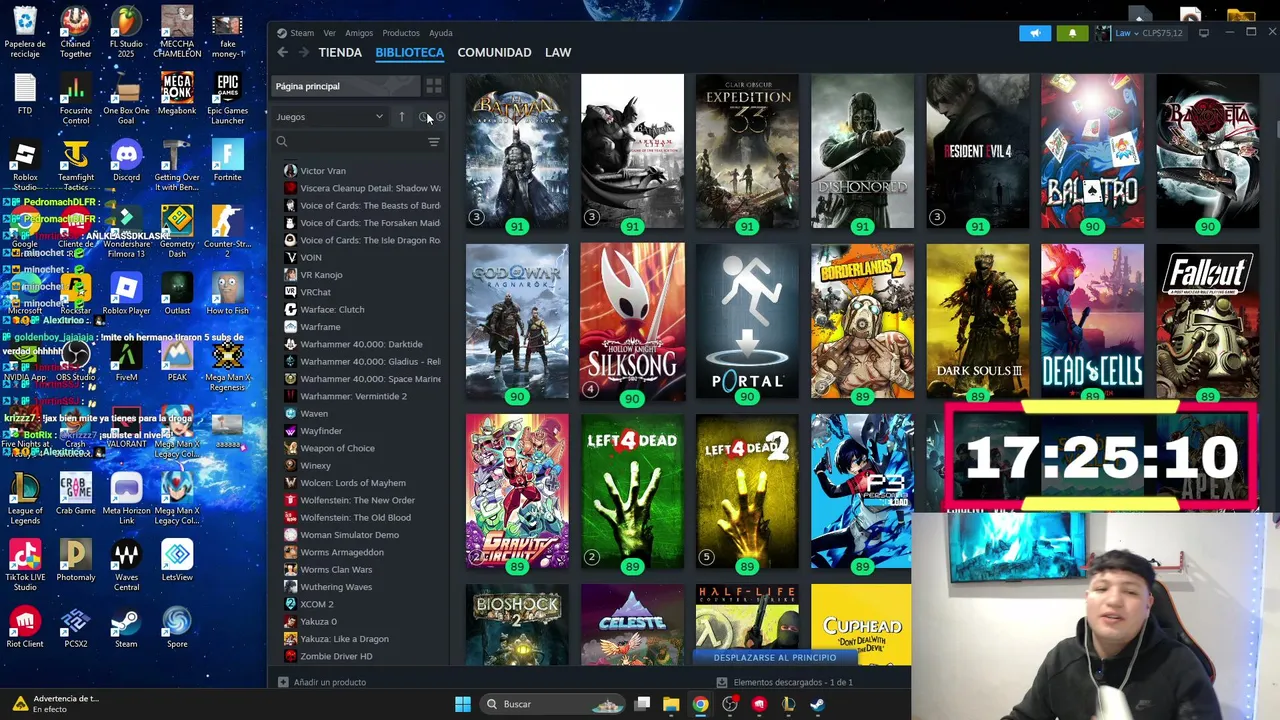Open Papelera de reciclaje on desktop
This screenshot has height=720, width=1280.
[25, 33]
